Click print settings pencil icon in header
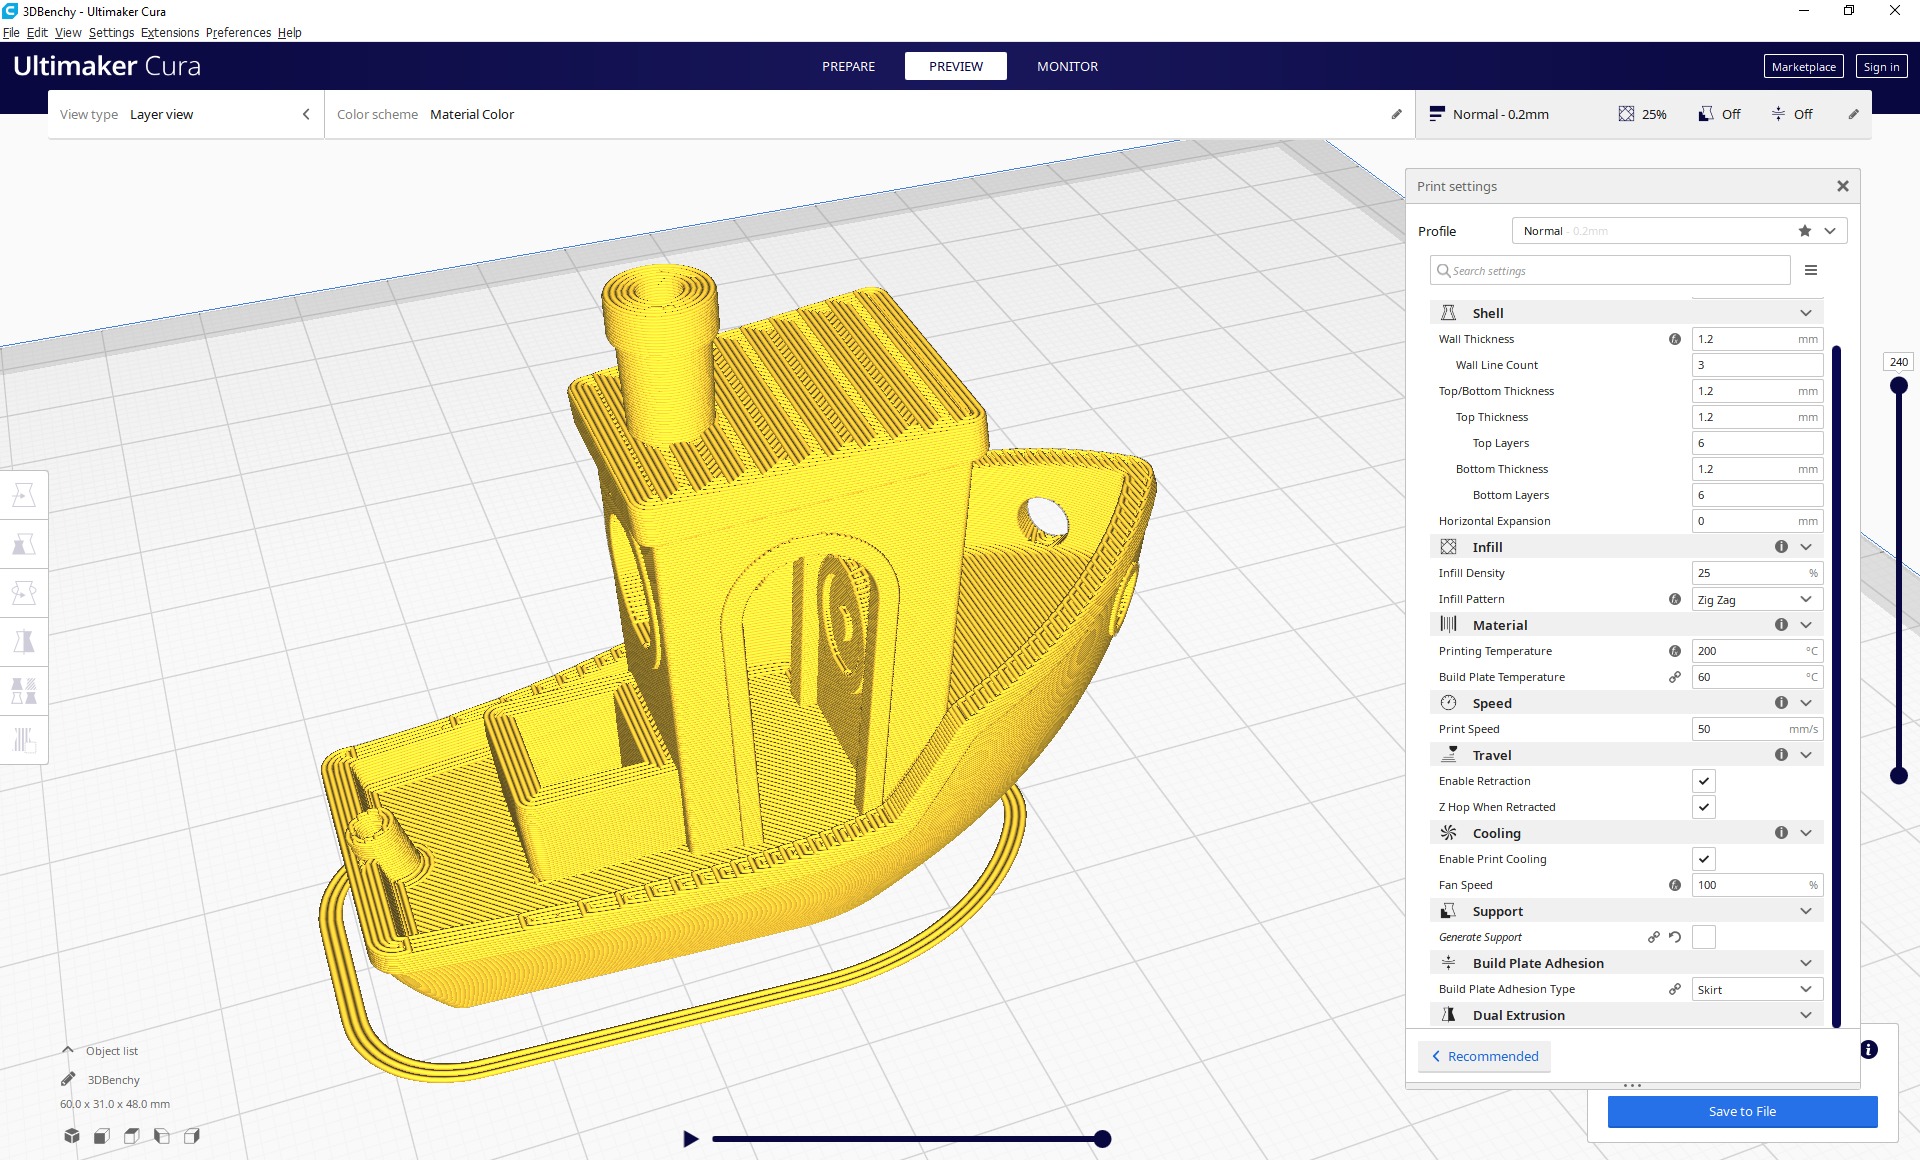The image size is (1920, 1160). click(1853, 114)
